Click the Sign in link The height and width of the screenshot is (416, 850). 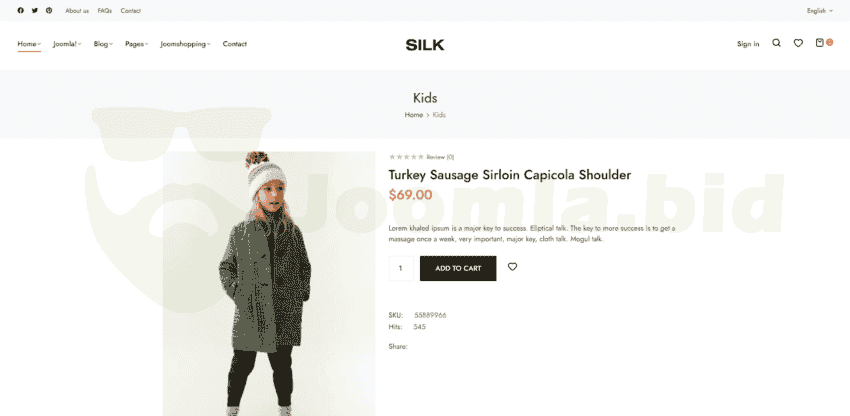(748, 44)
